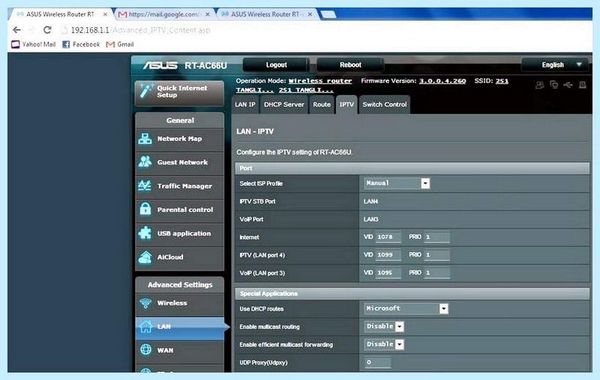Image resolution: width=600 pixels, height=380 pixels.
Task: Click the TANGLI... SSID link
Action: pos(255,90)
